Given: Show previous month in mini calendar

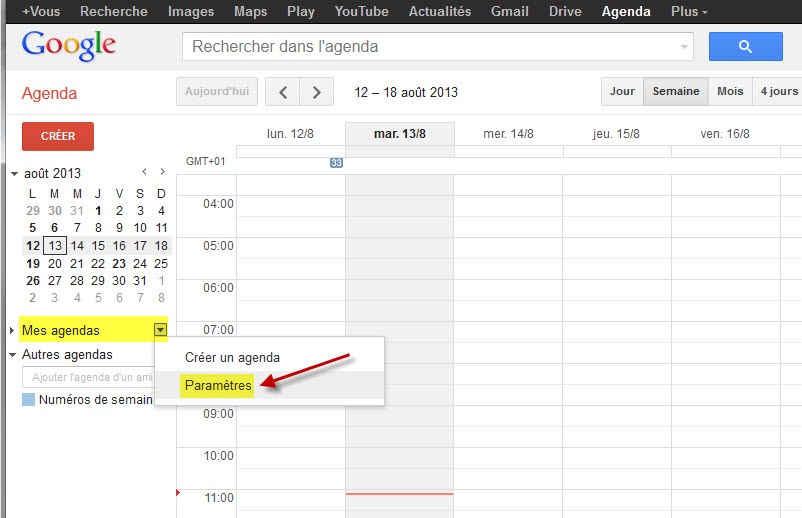Looking at the screenshot, I should click(x=144, y=172).
